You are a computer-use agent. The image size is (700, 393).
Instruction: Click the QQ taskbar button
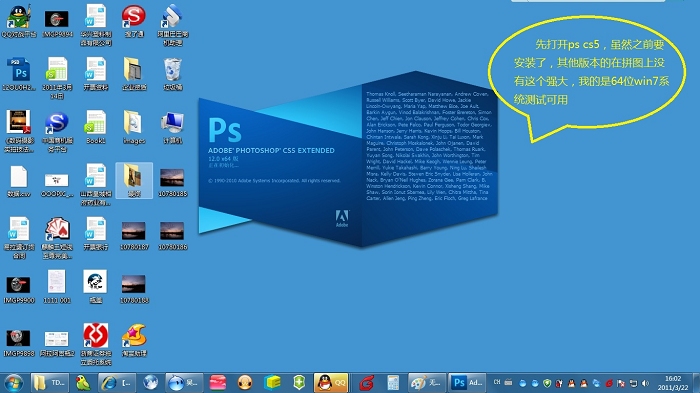coord(331,383)
